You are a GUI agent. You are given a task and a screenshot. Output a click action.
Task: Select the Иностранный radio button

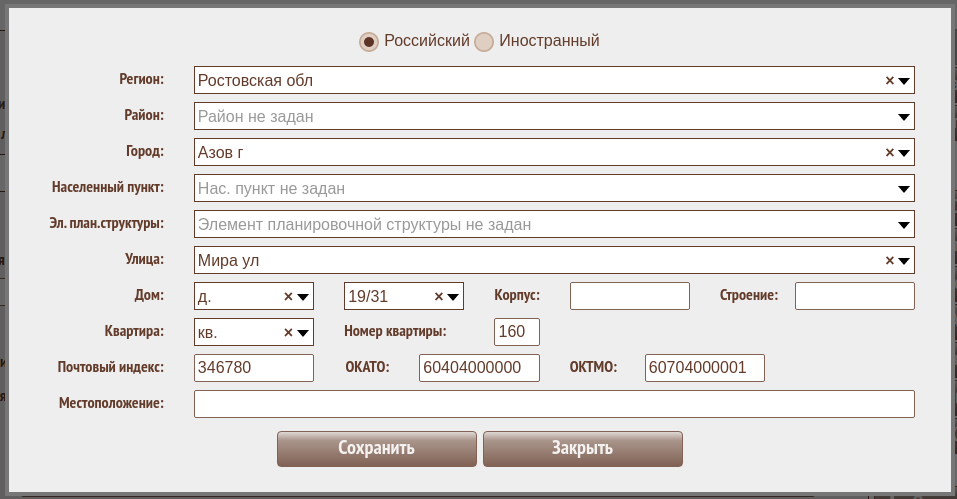point(484,42)
